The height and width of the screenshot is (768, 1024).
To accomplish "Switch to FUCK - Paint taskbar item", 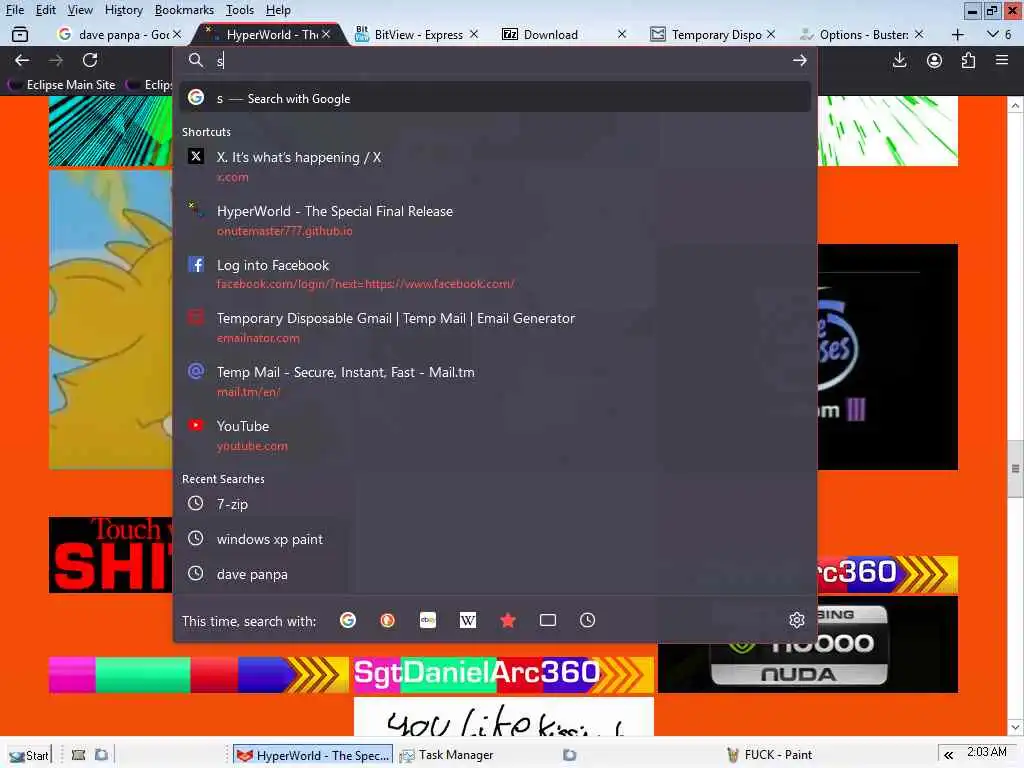I will click(769, 755).
